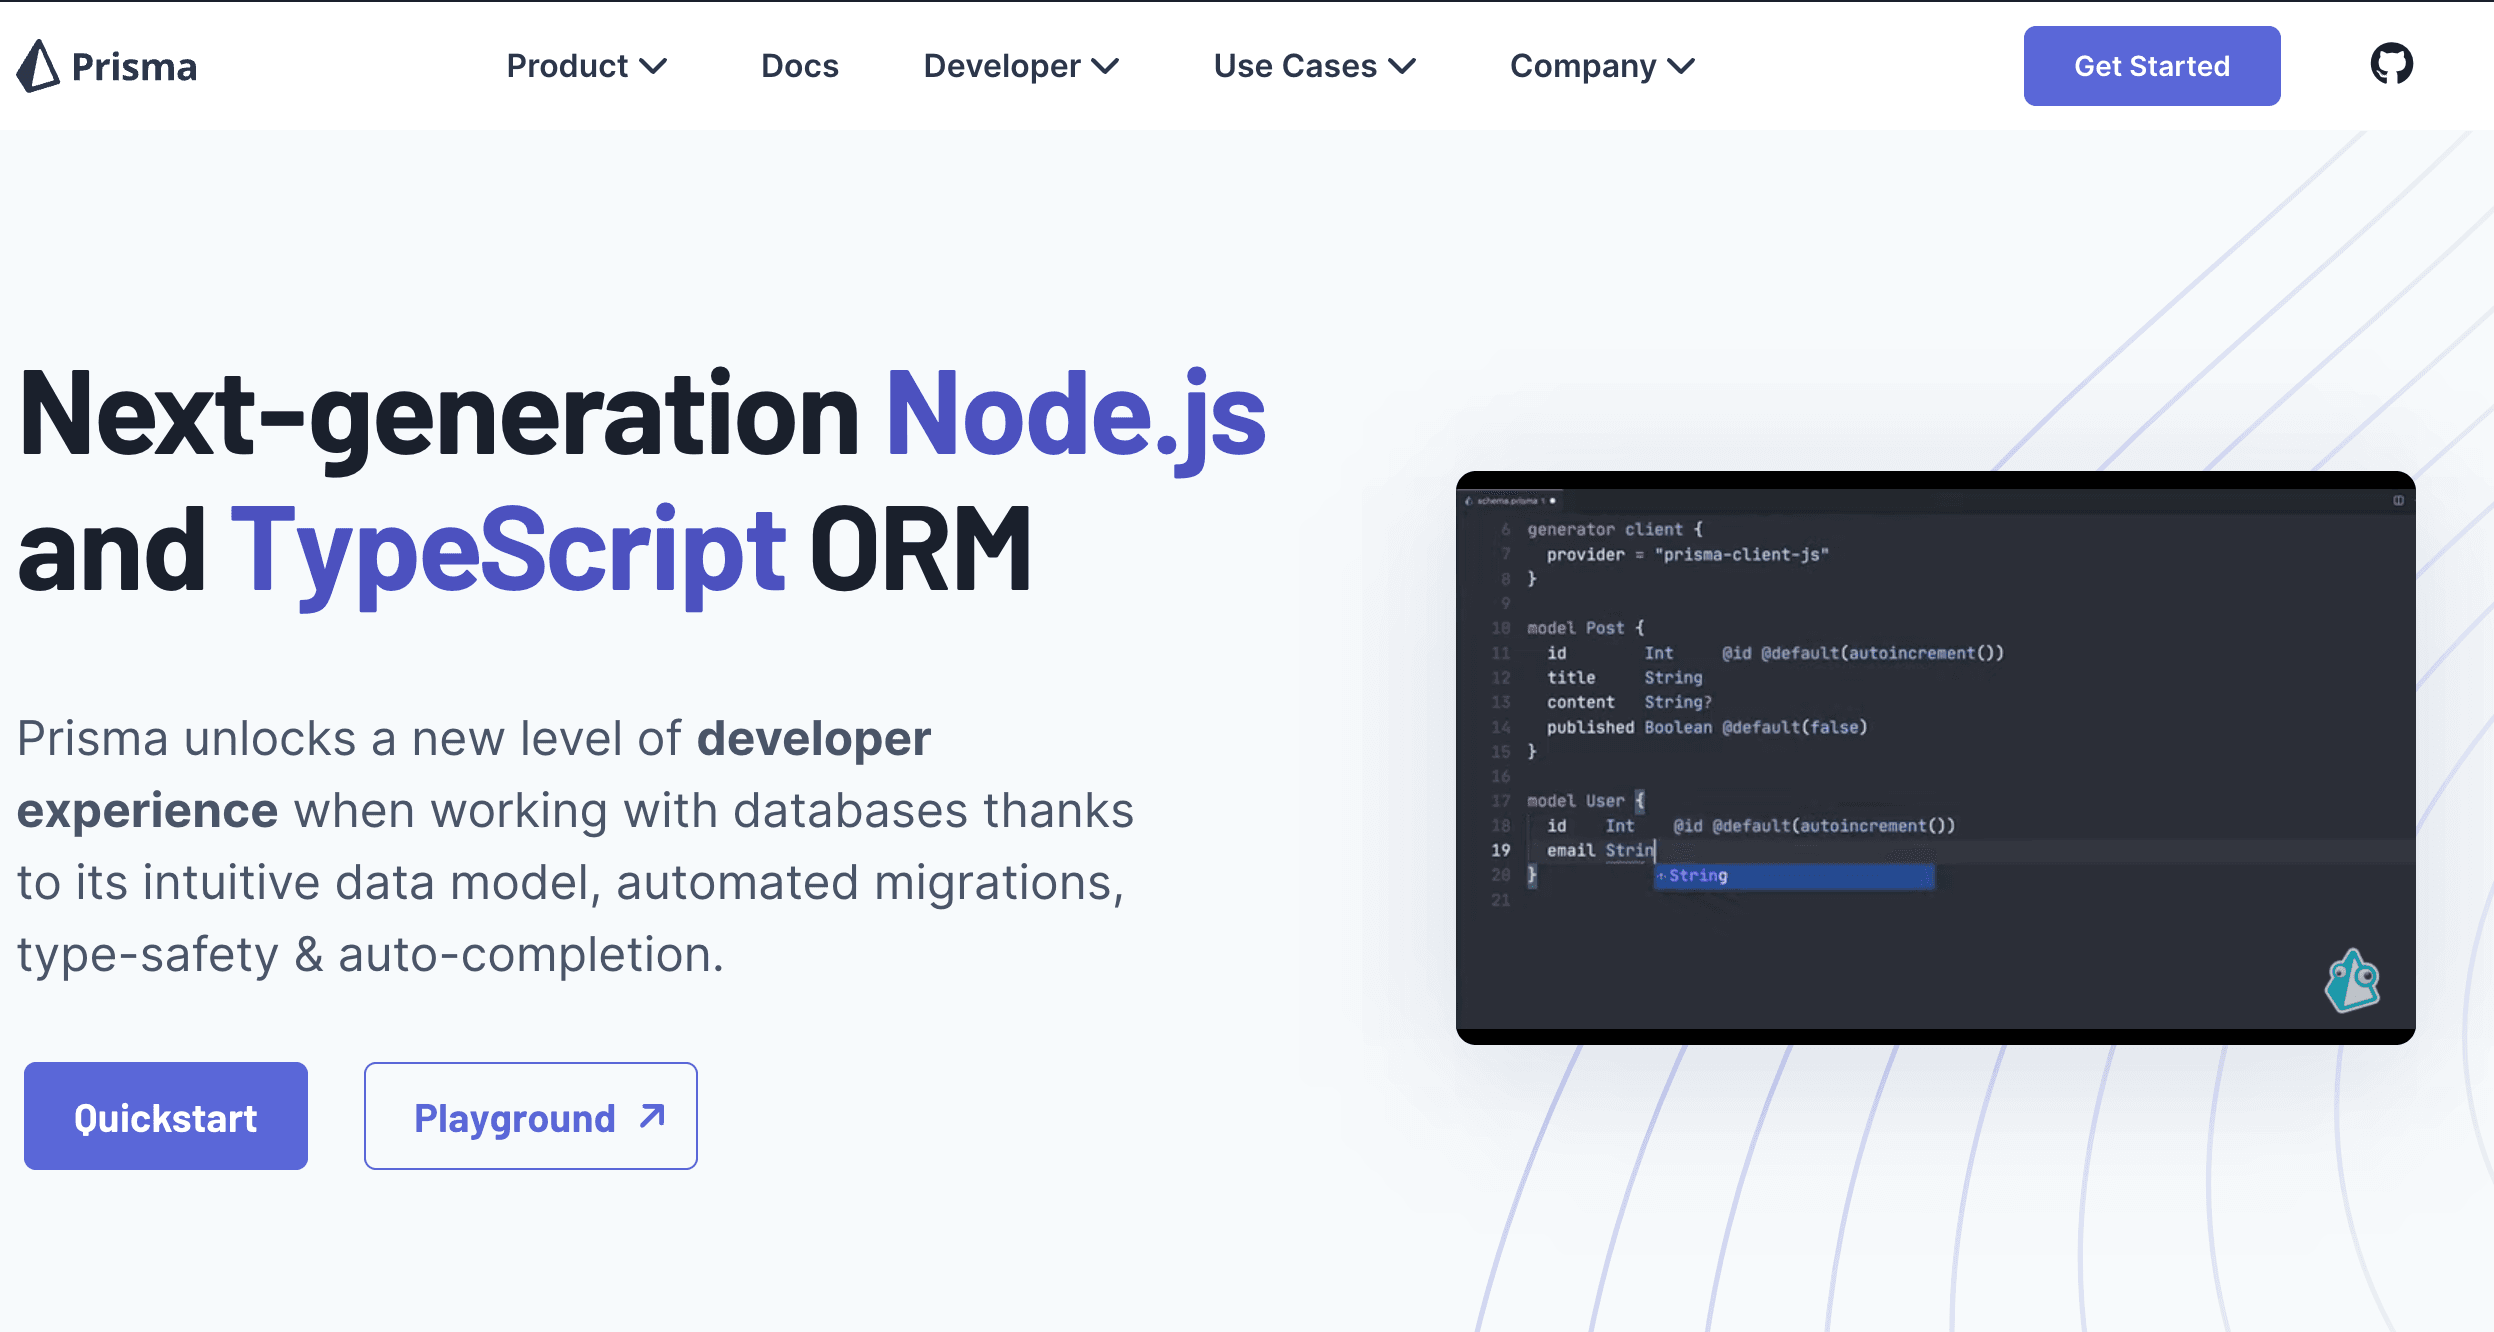Image resolution: width=2494 pixels, height=1332 pixels.
Task: Click line 19 'email Strin' in editor
Action: tap(1600, 850)
